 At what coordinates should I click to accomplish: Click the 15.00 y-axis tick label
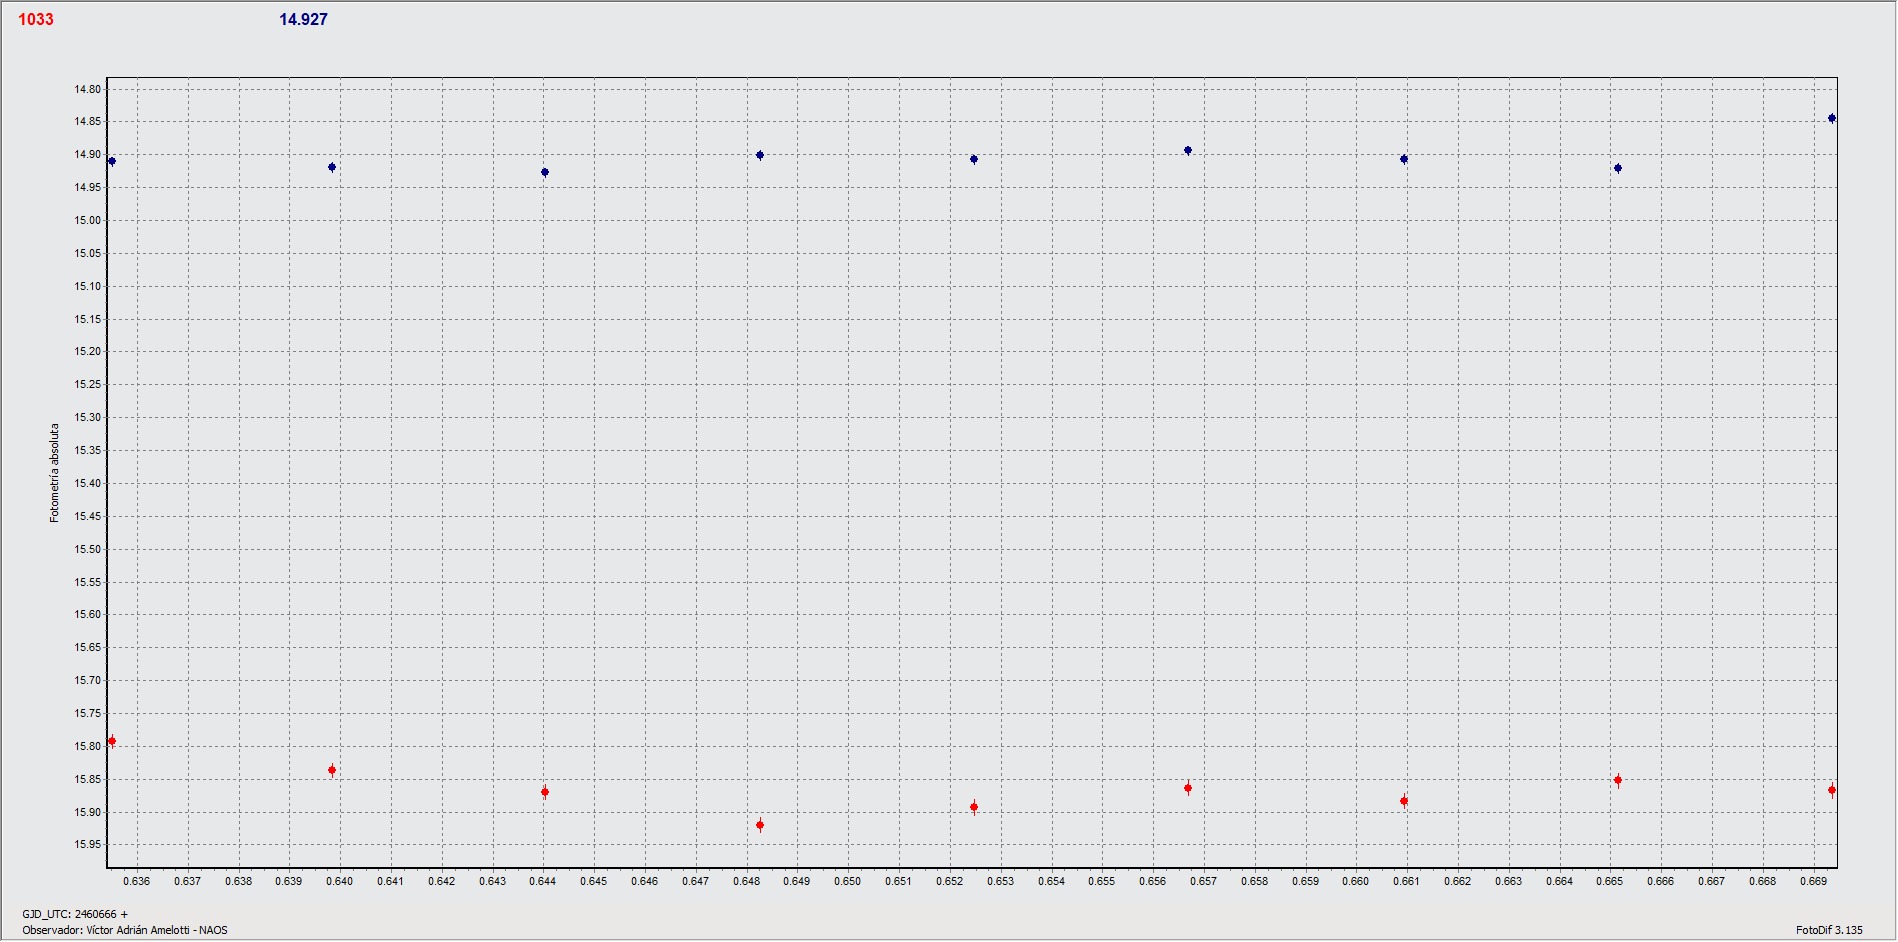point(88,220)
